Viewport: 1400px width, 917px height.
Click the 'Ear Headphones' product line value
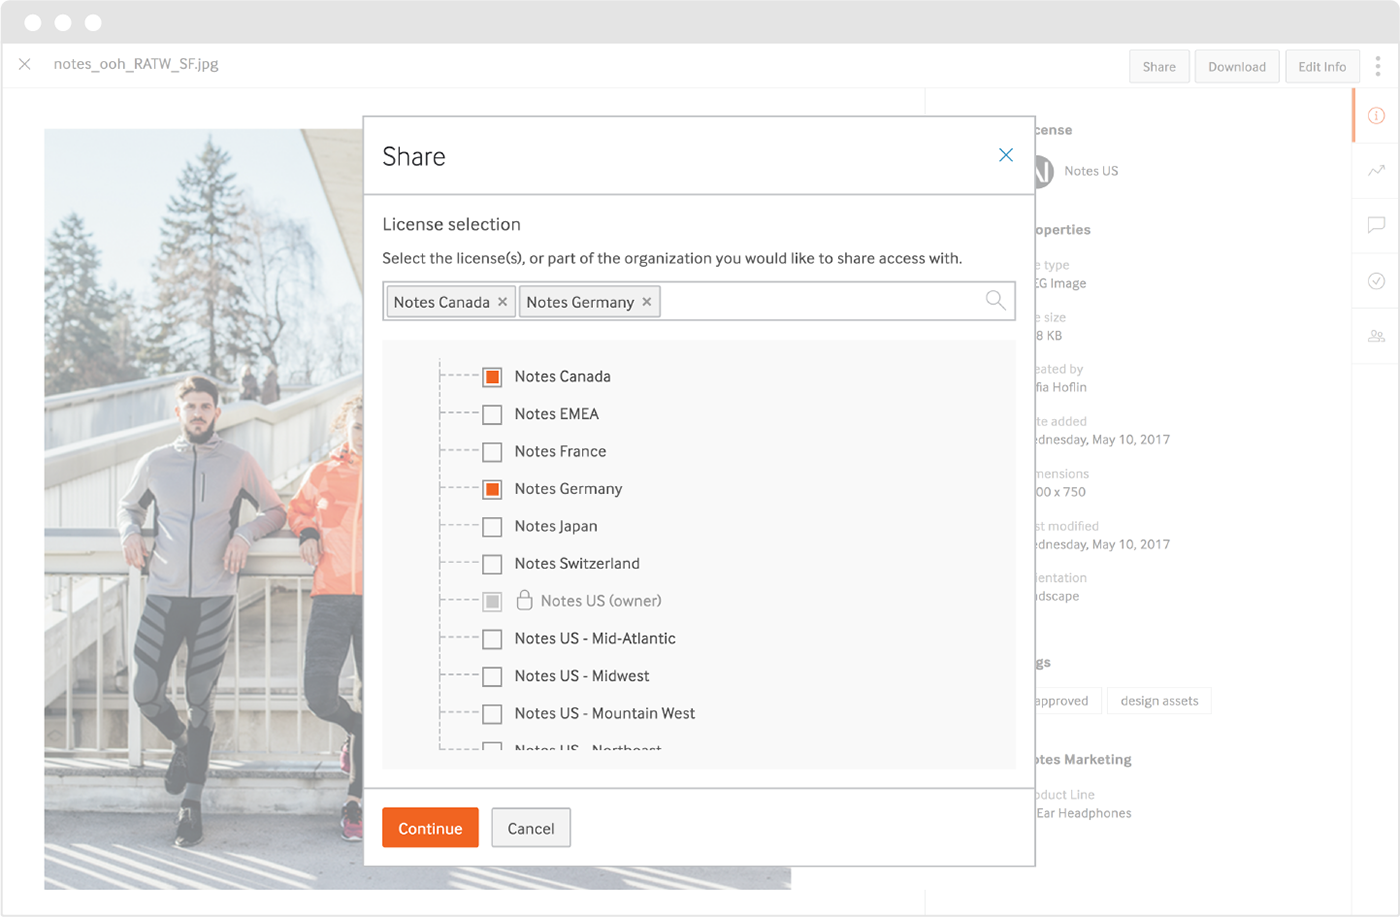(x=1084, y=813)
